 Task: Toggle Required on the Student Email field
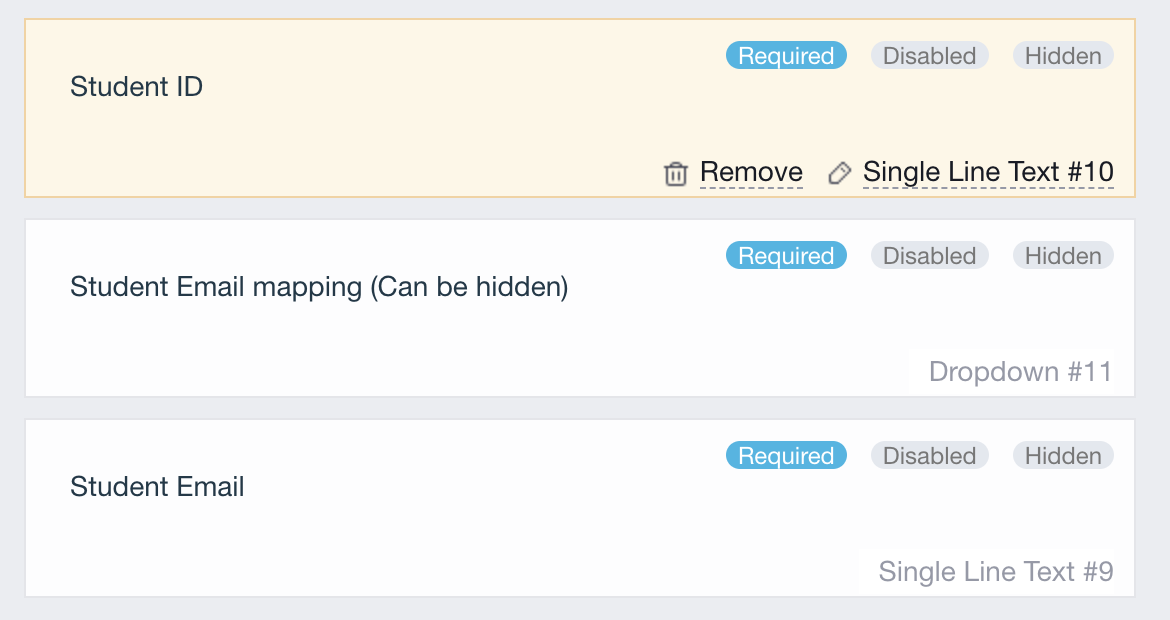pos(786,456)
